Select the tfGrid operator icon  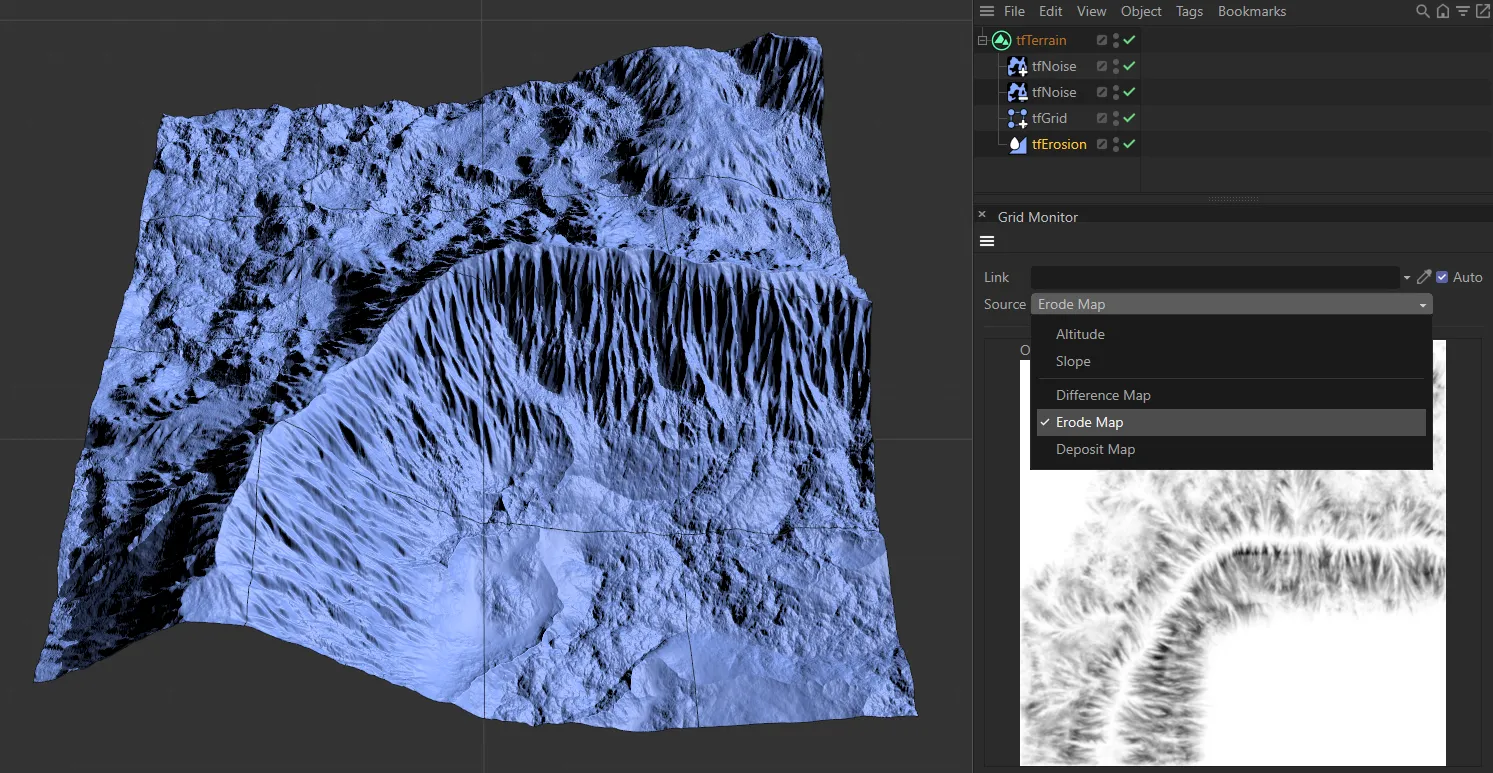(1019, 117)
